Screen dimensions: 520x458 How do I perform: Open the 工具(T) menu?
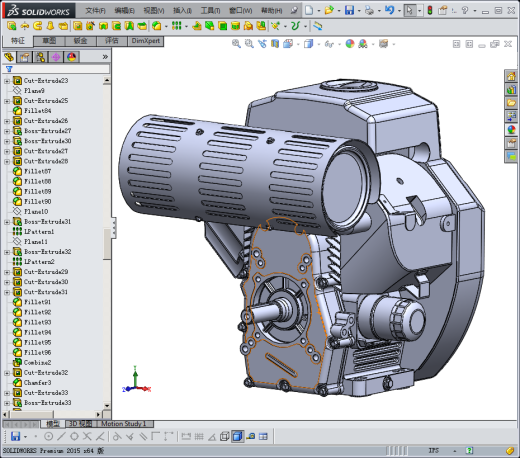point(210,11)
